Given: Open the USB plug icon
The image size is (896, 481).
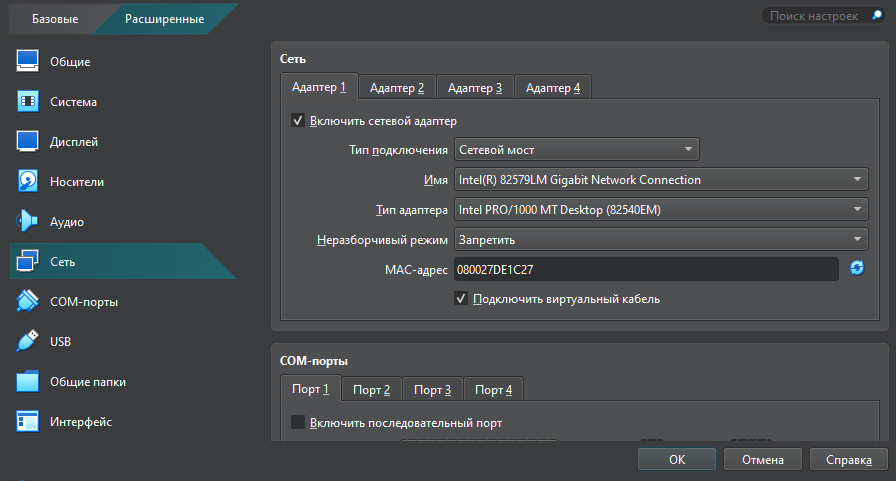Looking at the screenshot, I should pos(28,342).
